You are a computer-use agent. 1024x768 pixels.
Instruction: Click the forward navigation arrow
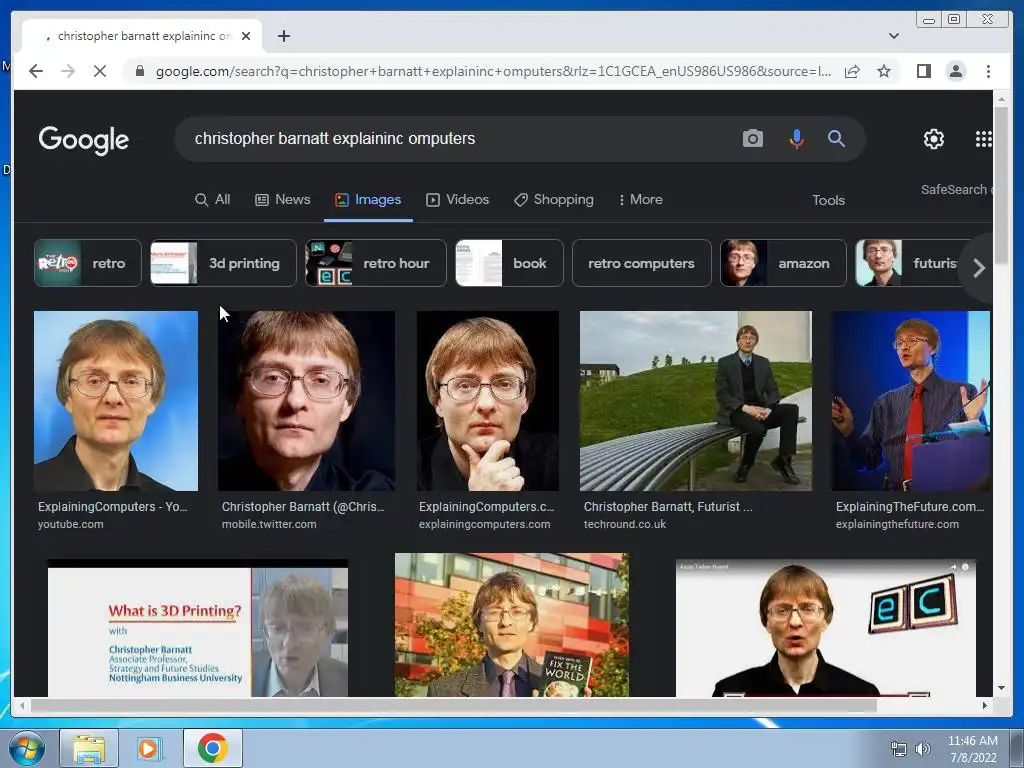[x=68, y=71]
